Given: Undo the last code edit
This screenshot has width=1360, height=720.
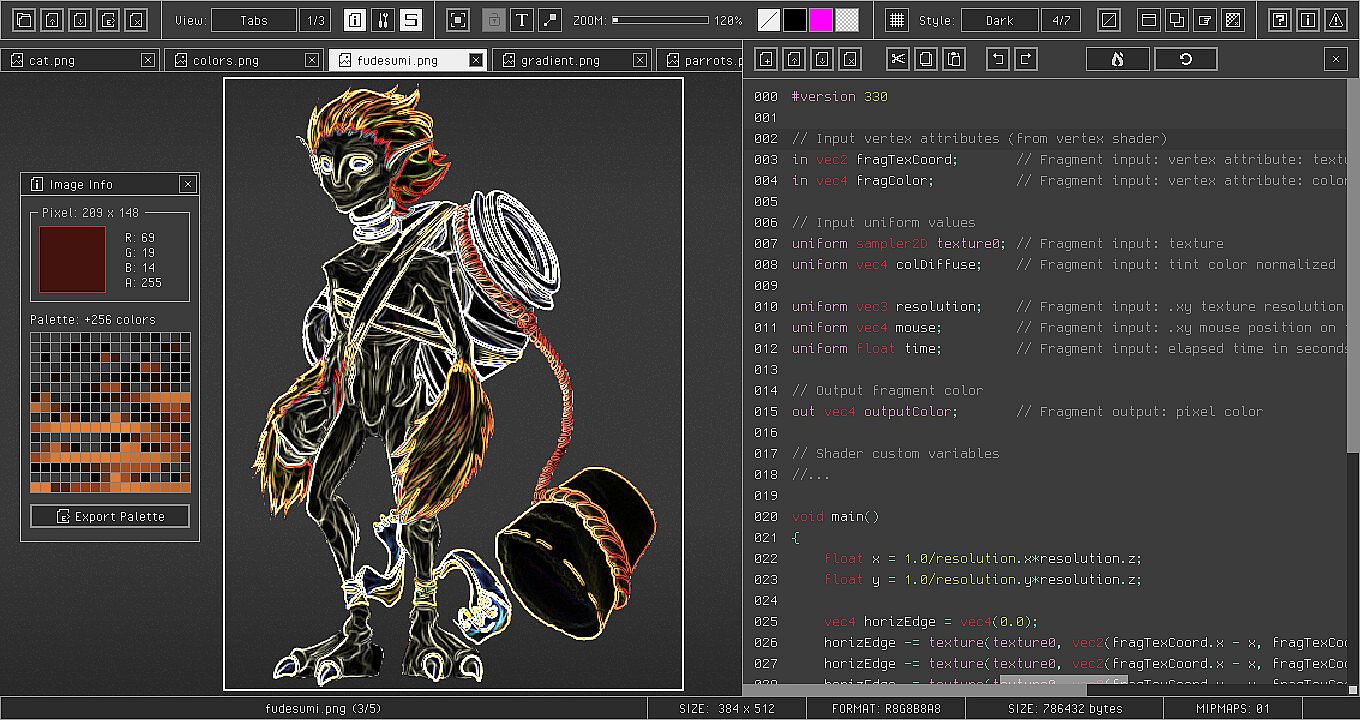Looking at the screenshot, I should tap(997, 59).
